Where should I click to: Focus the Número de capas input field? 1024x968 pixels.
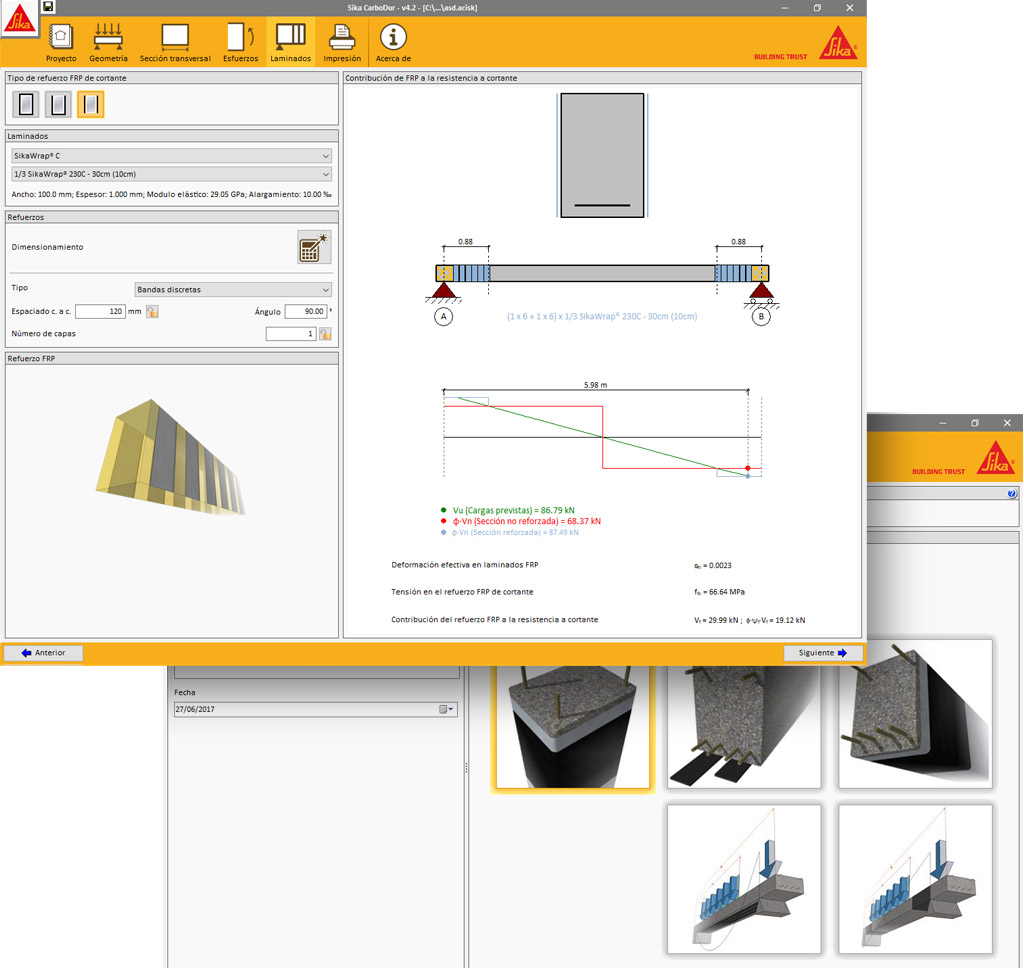[291, 334]
